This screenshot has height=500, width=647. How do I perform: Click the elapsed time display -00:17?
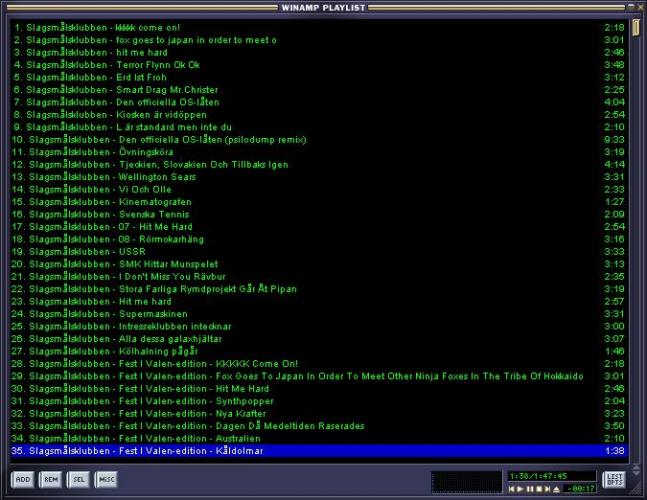(x=579, y=489)
